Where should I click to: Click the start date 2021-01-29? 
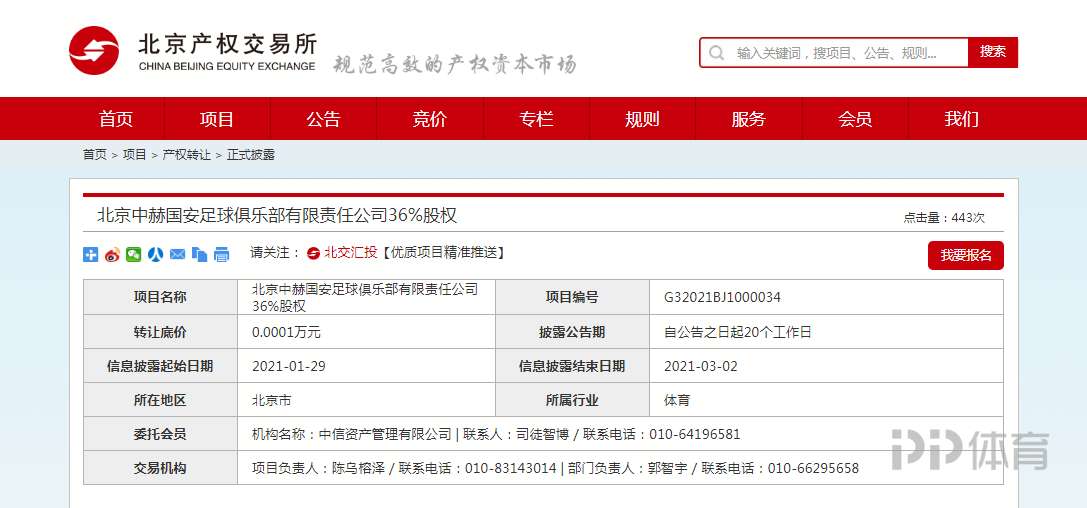(x=288, y=366)
